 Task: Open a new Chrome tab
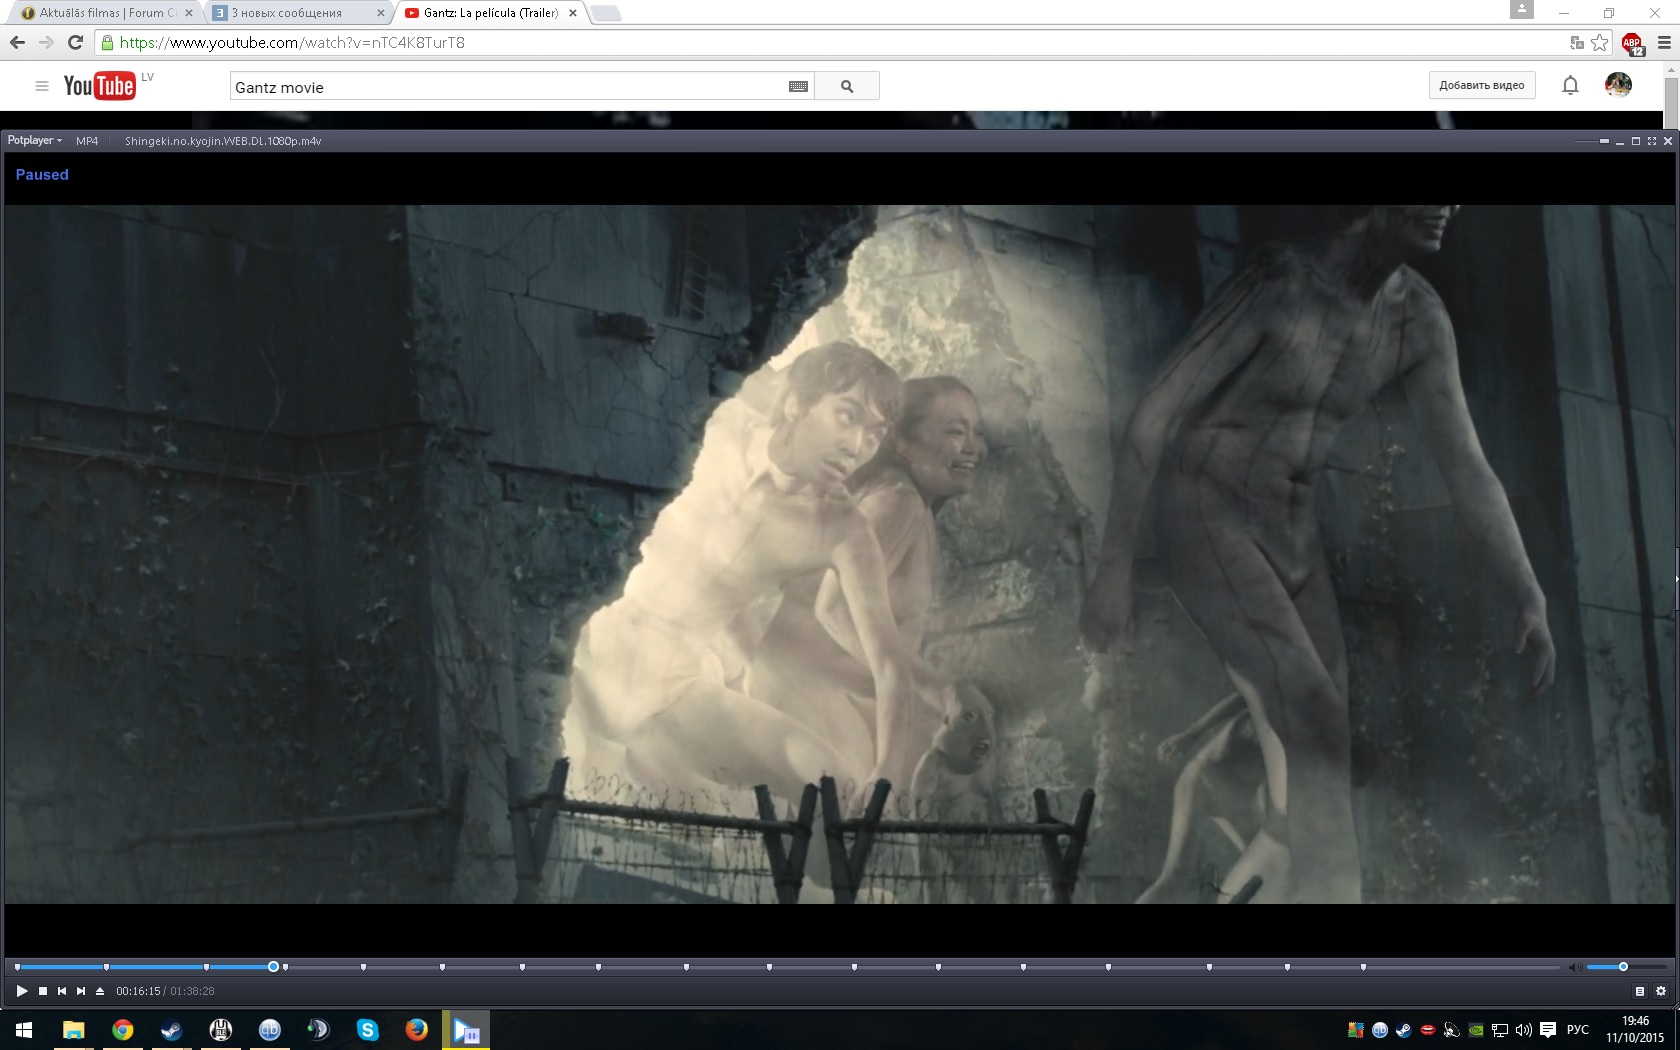click(x=606, y=13)
